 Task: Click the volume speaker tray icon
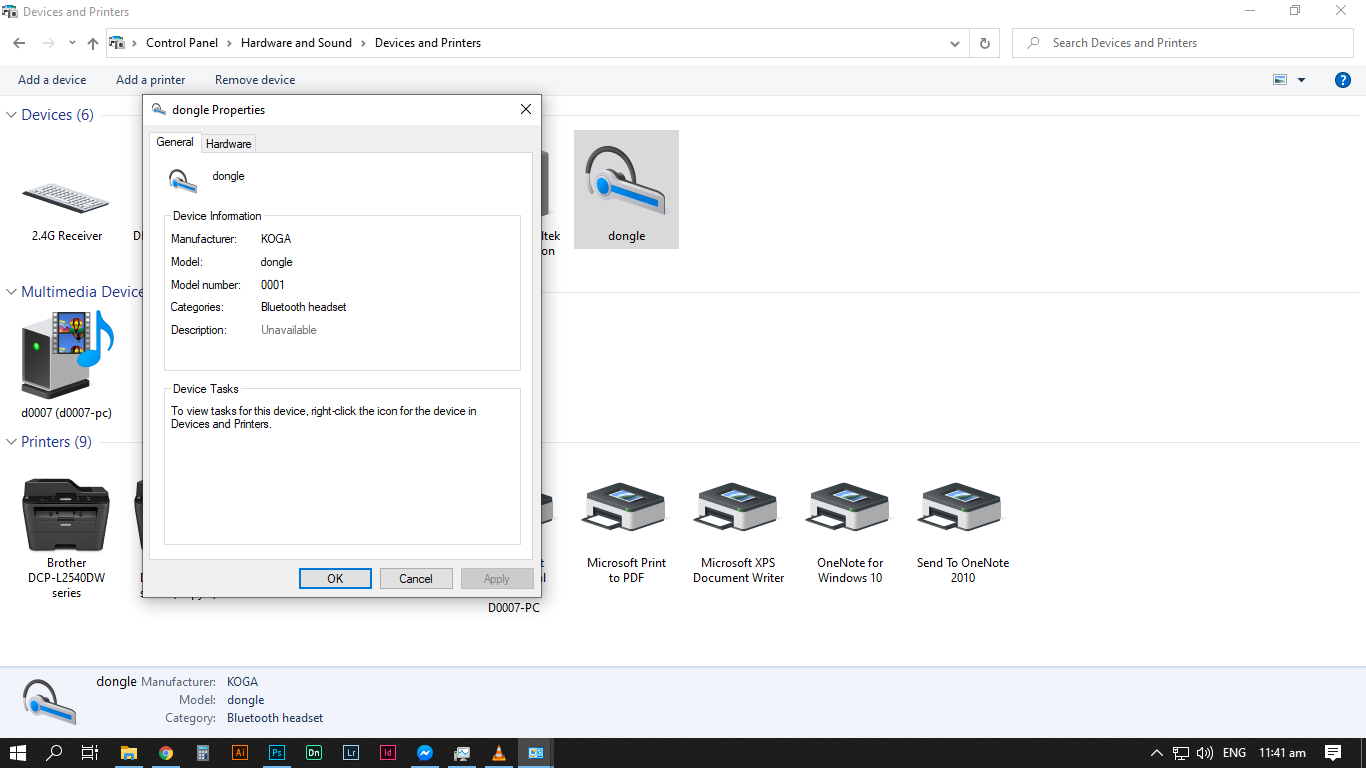click(1205, 753)
